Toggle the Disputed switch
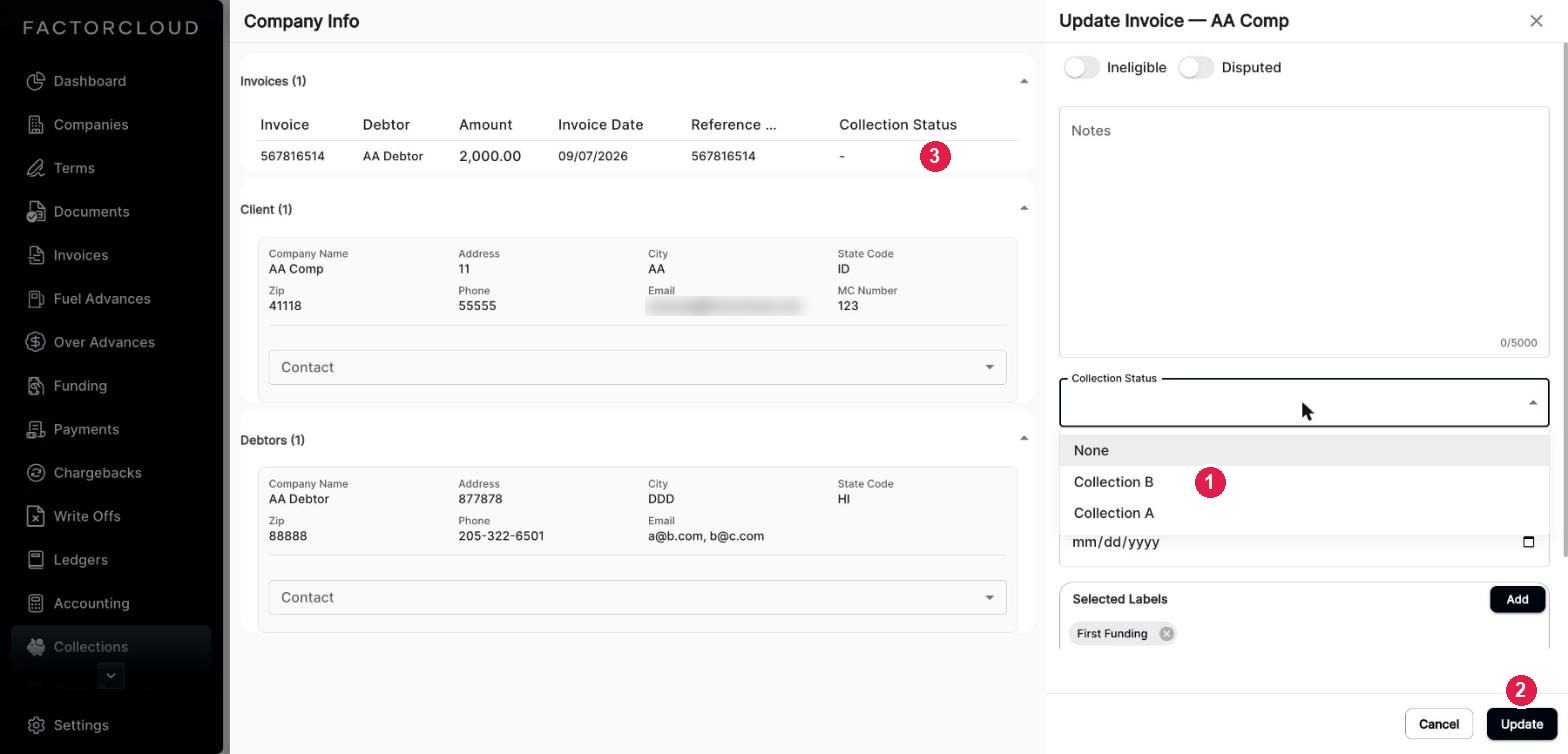 coord(1196,67)
